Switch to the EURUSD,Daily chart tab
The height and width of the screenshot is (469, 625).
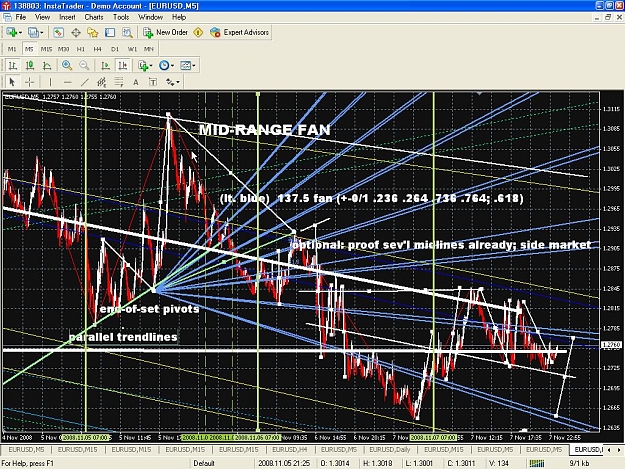tap(390, 449)
